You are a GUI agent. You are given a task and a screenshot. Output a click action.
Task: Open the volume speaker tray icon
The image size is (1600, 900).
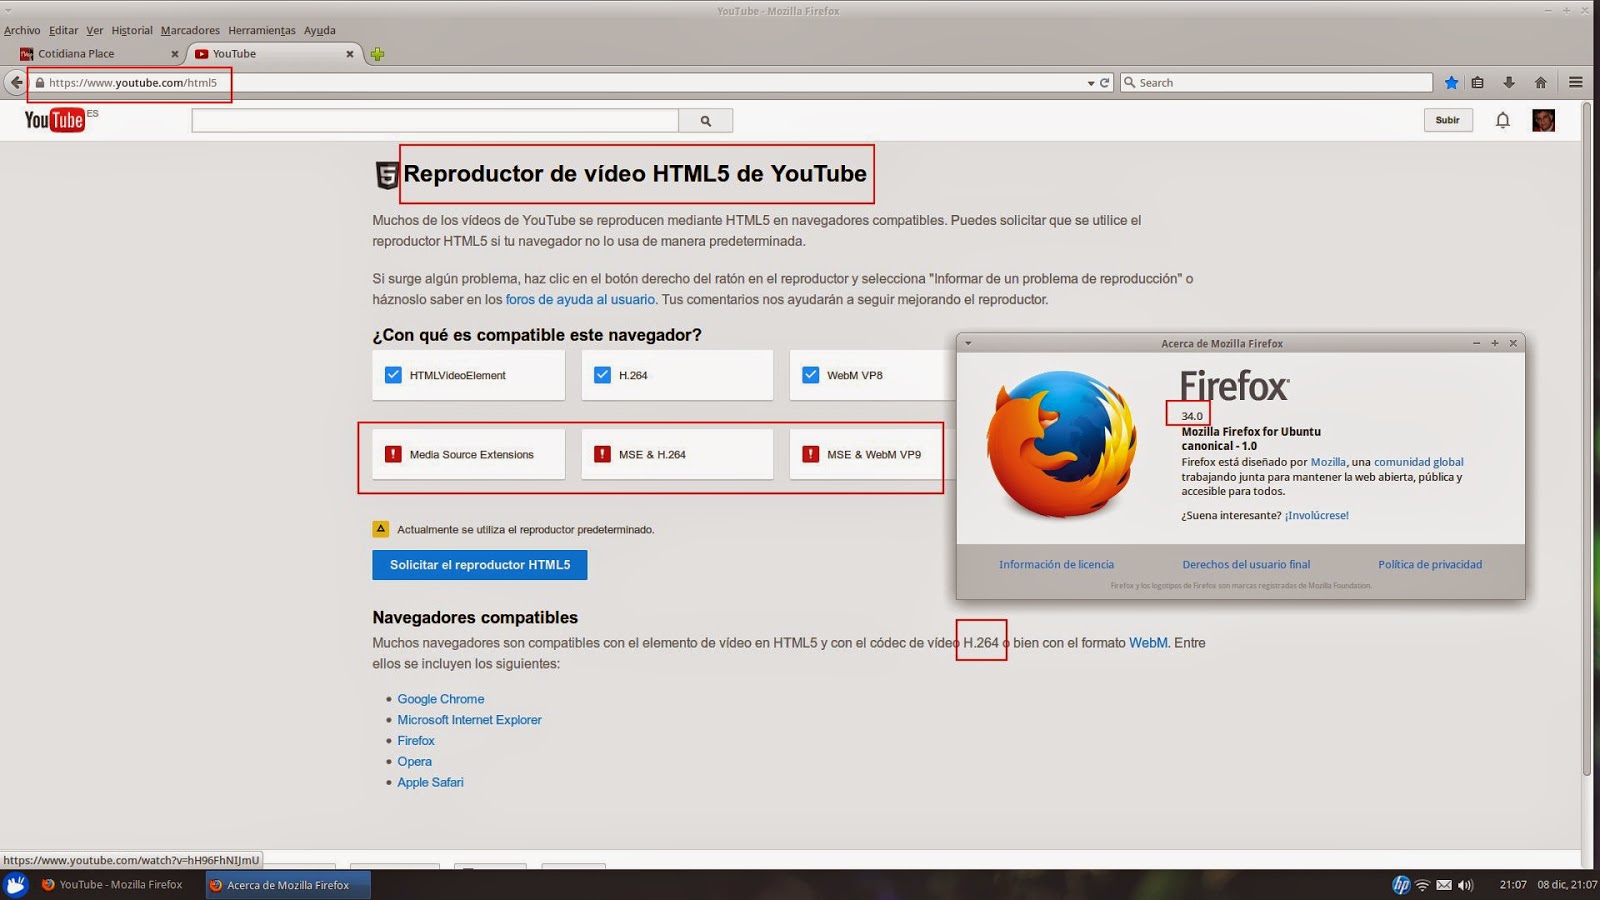click(x=1465, y=885)
